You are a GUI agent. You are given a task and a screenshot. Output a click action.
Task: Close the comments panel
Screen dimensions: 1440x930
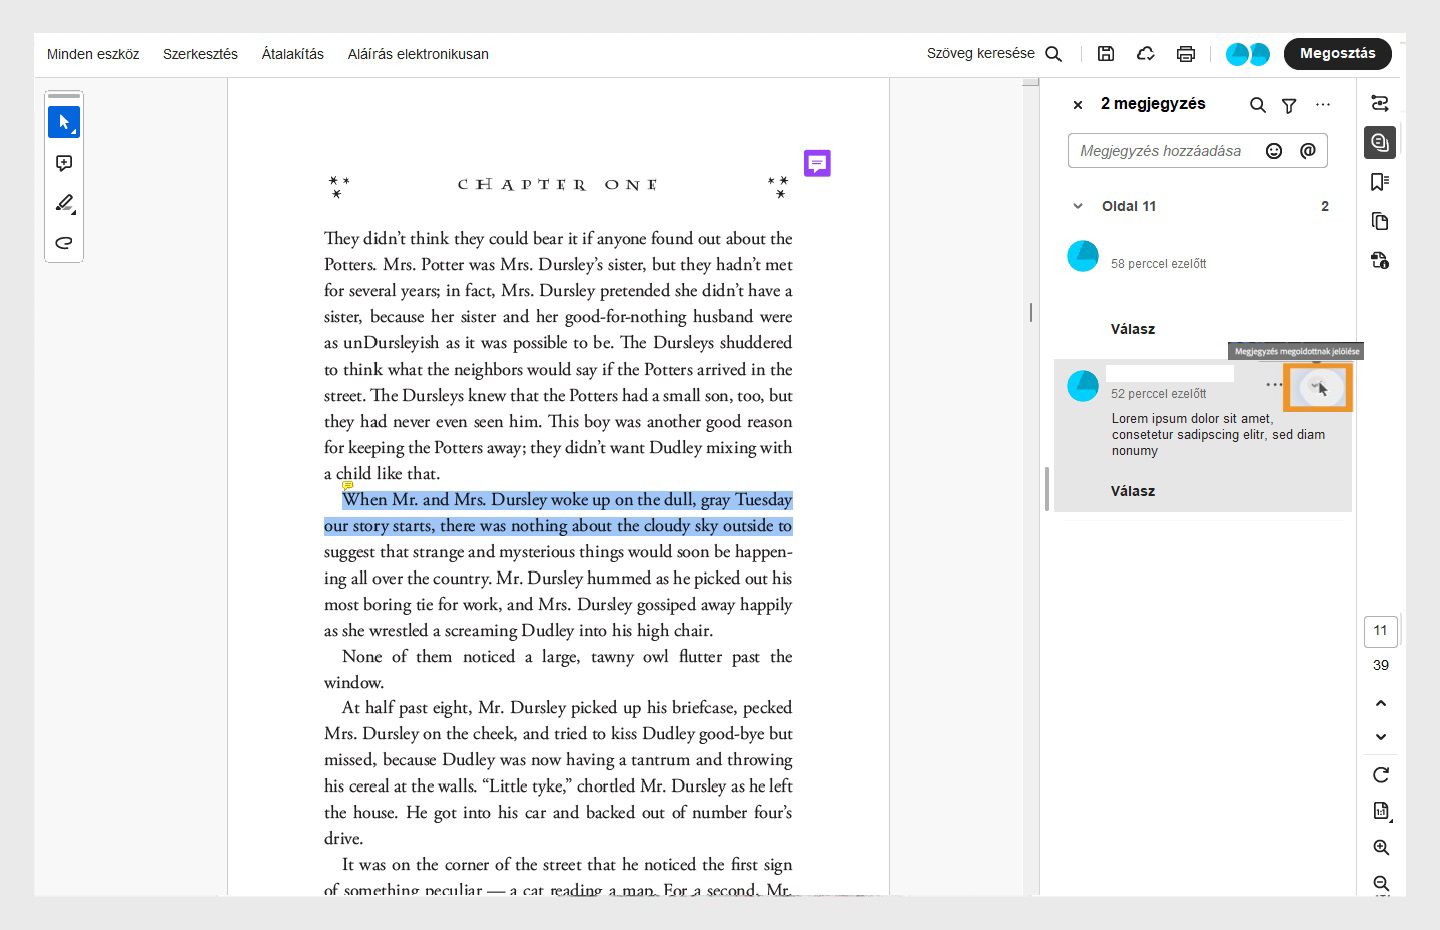tap(1078, 104)
